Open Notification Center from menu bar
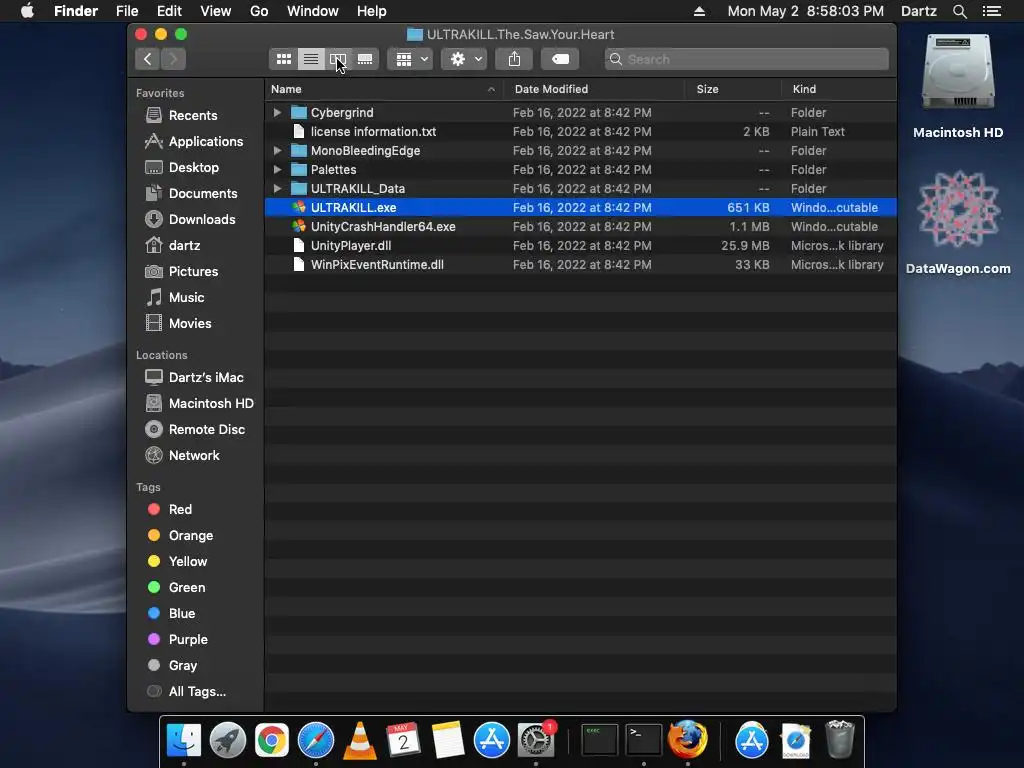 [x=991, y=11]
